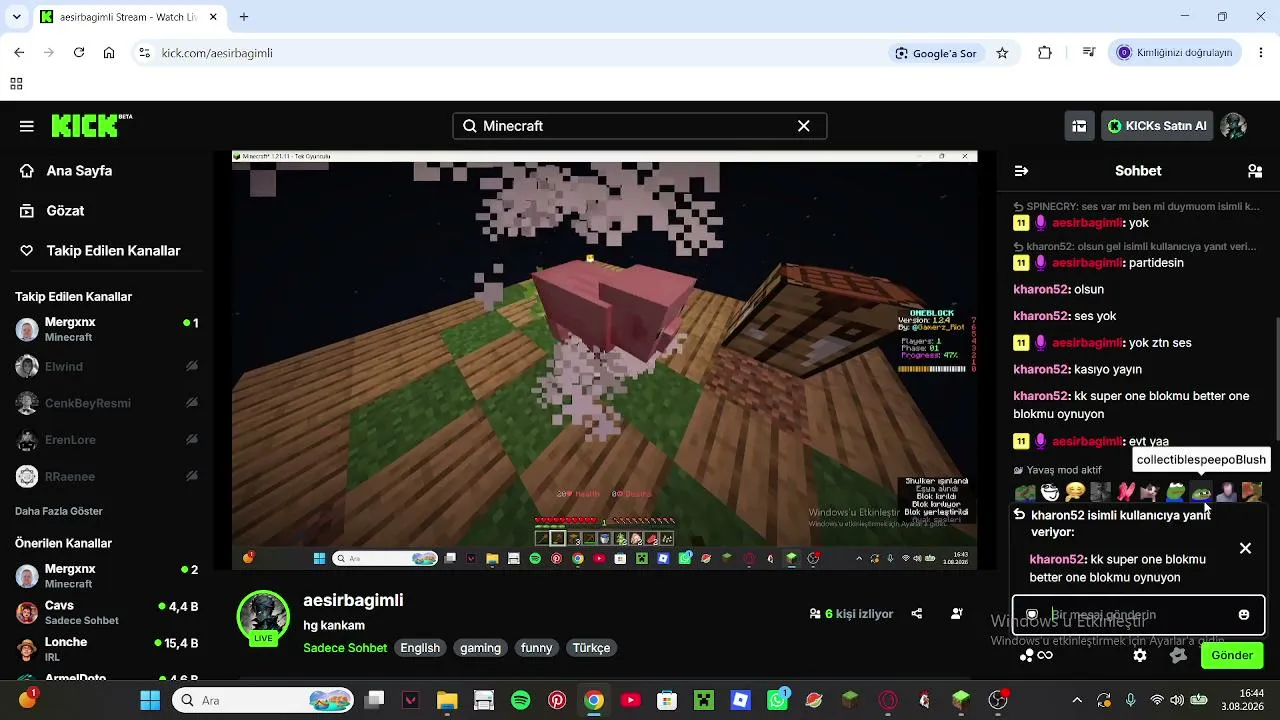The image size is (1280, 720).
Task: Click the KICK logo
Action: click(91, 125)
